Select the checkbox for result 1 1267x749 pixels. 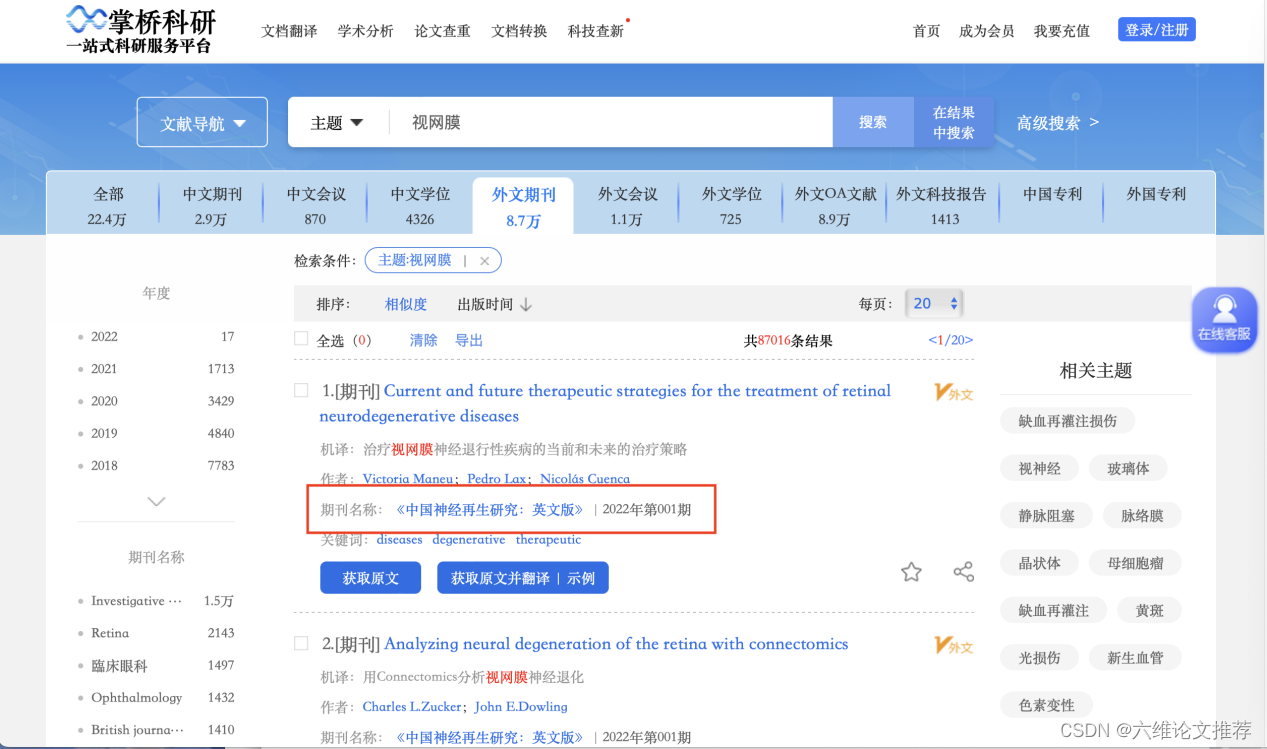click(301, 390)
